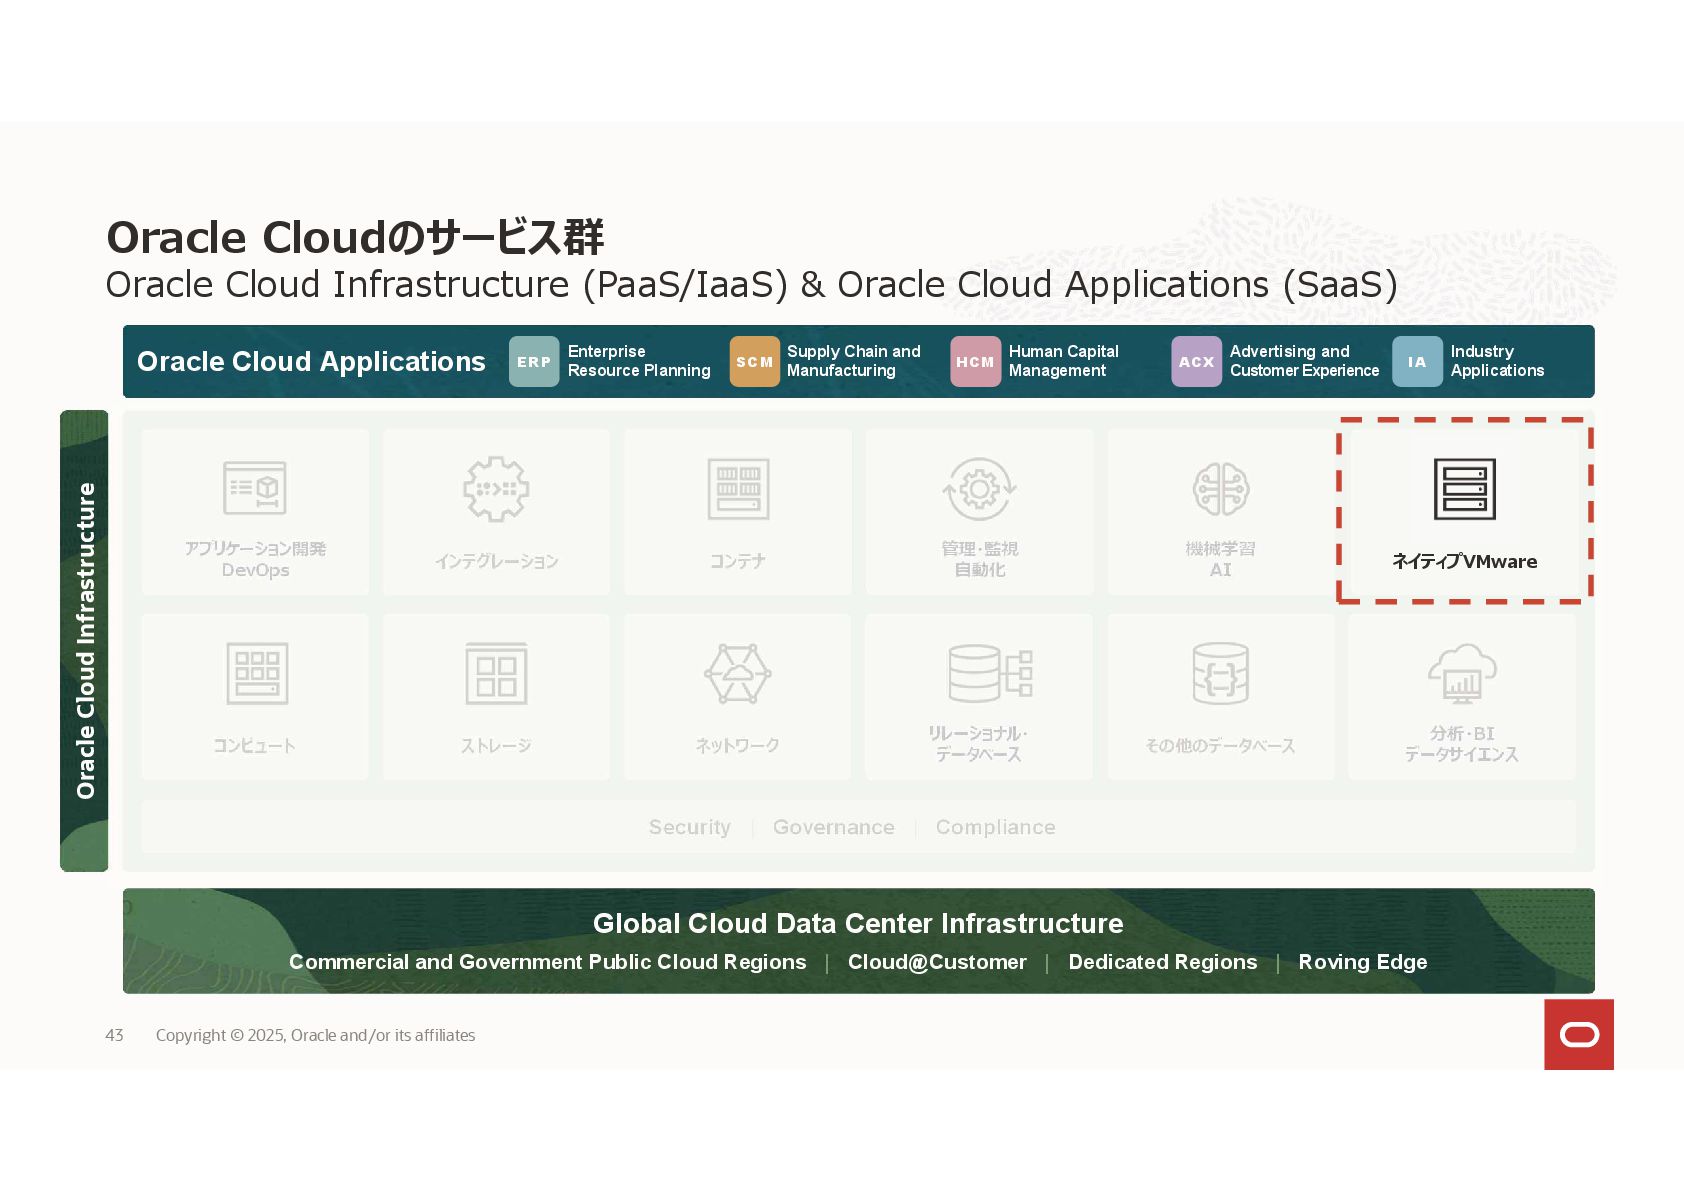Viewport: 1684px width, 1191px height.
Task: Select the container icon
Action: pos(738,489)
